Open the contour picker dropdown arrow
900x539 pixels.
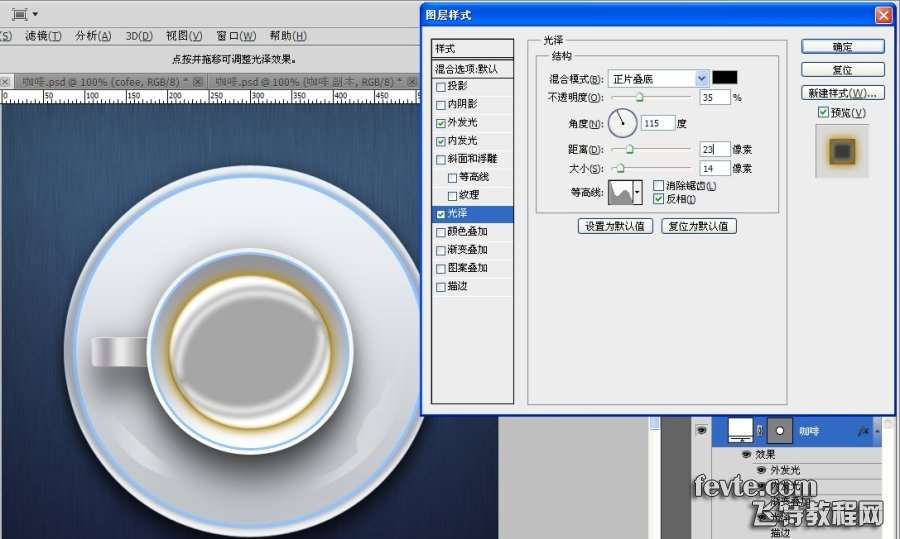[x=637, y=192]
